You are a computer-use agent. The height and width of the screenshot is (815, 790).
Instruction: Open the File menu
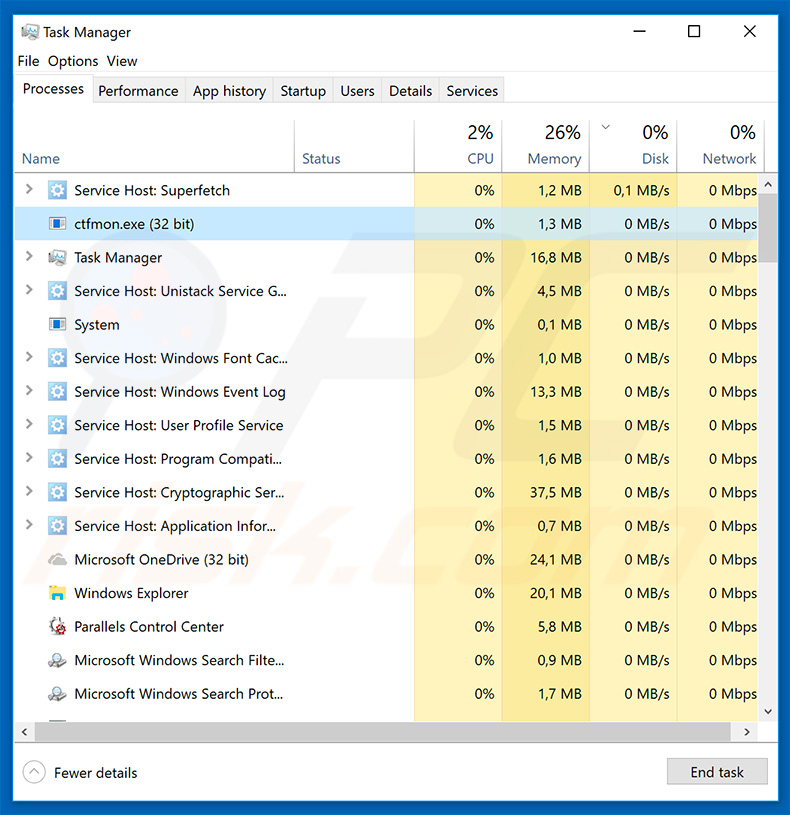[28, 61]
